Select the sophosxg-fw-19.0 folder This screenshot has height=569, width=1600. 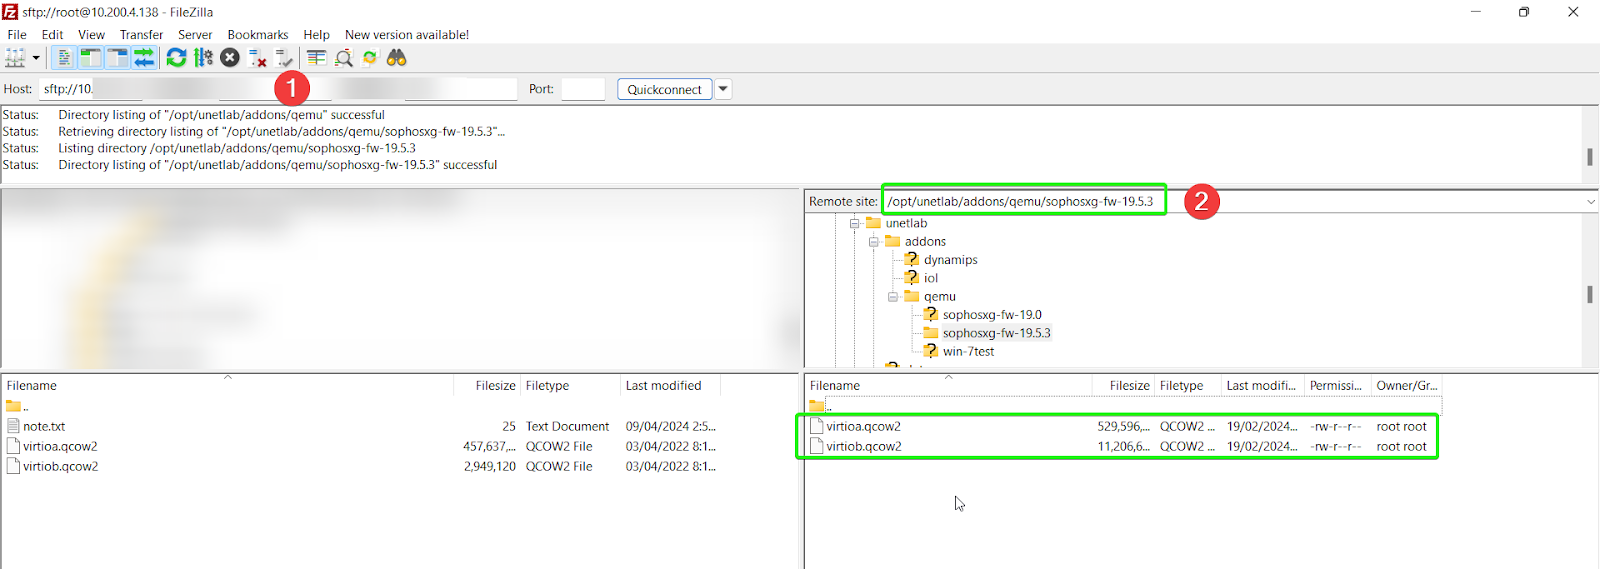pos(991,314)
